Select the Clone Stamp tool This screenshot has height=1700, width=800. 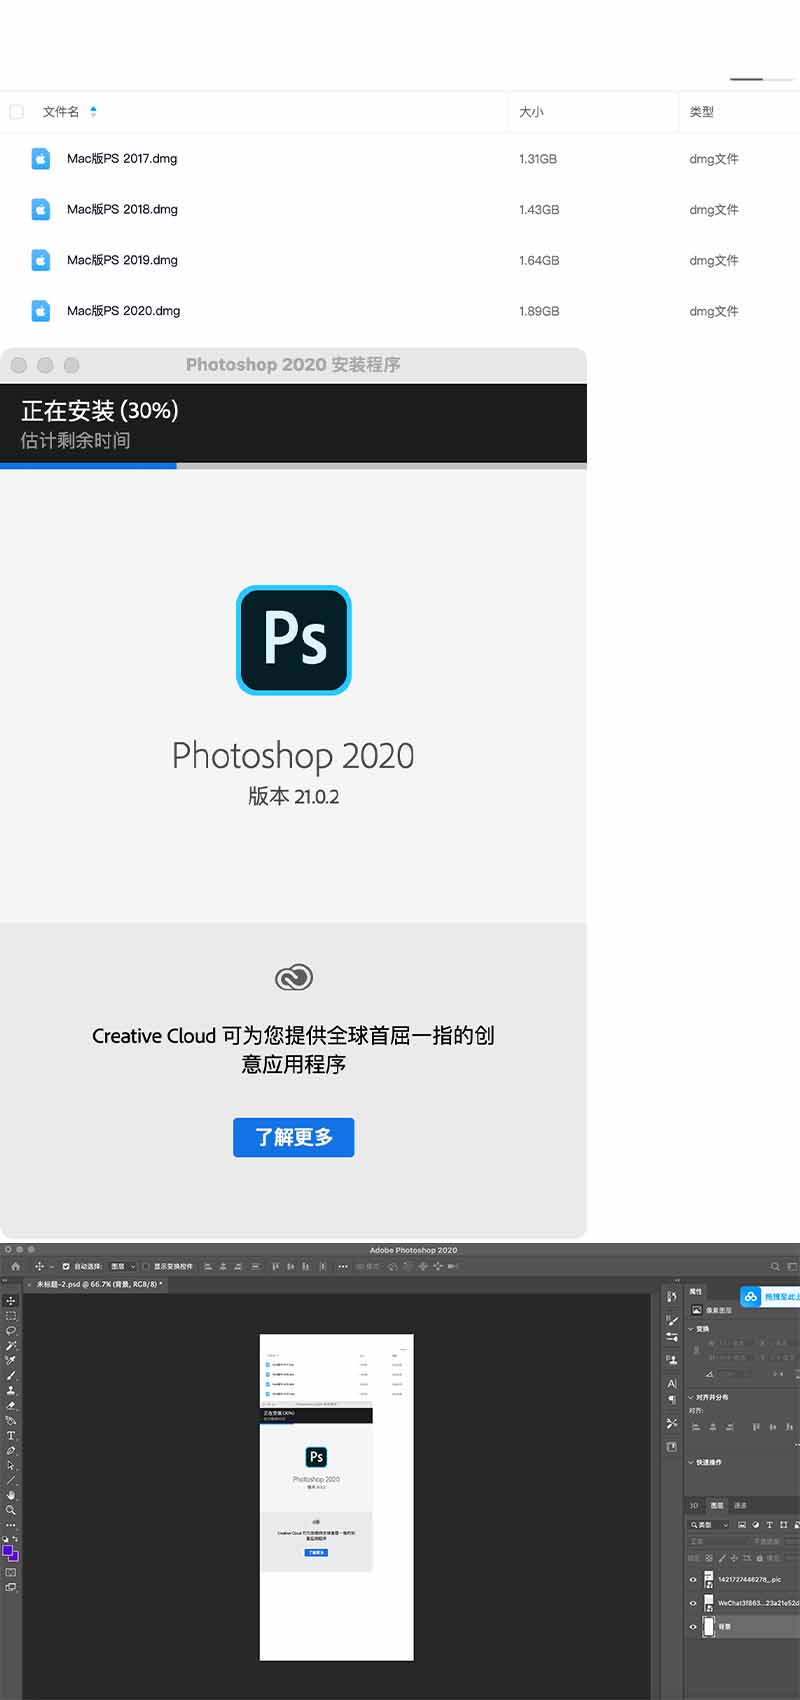10,1390
